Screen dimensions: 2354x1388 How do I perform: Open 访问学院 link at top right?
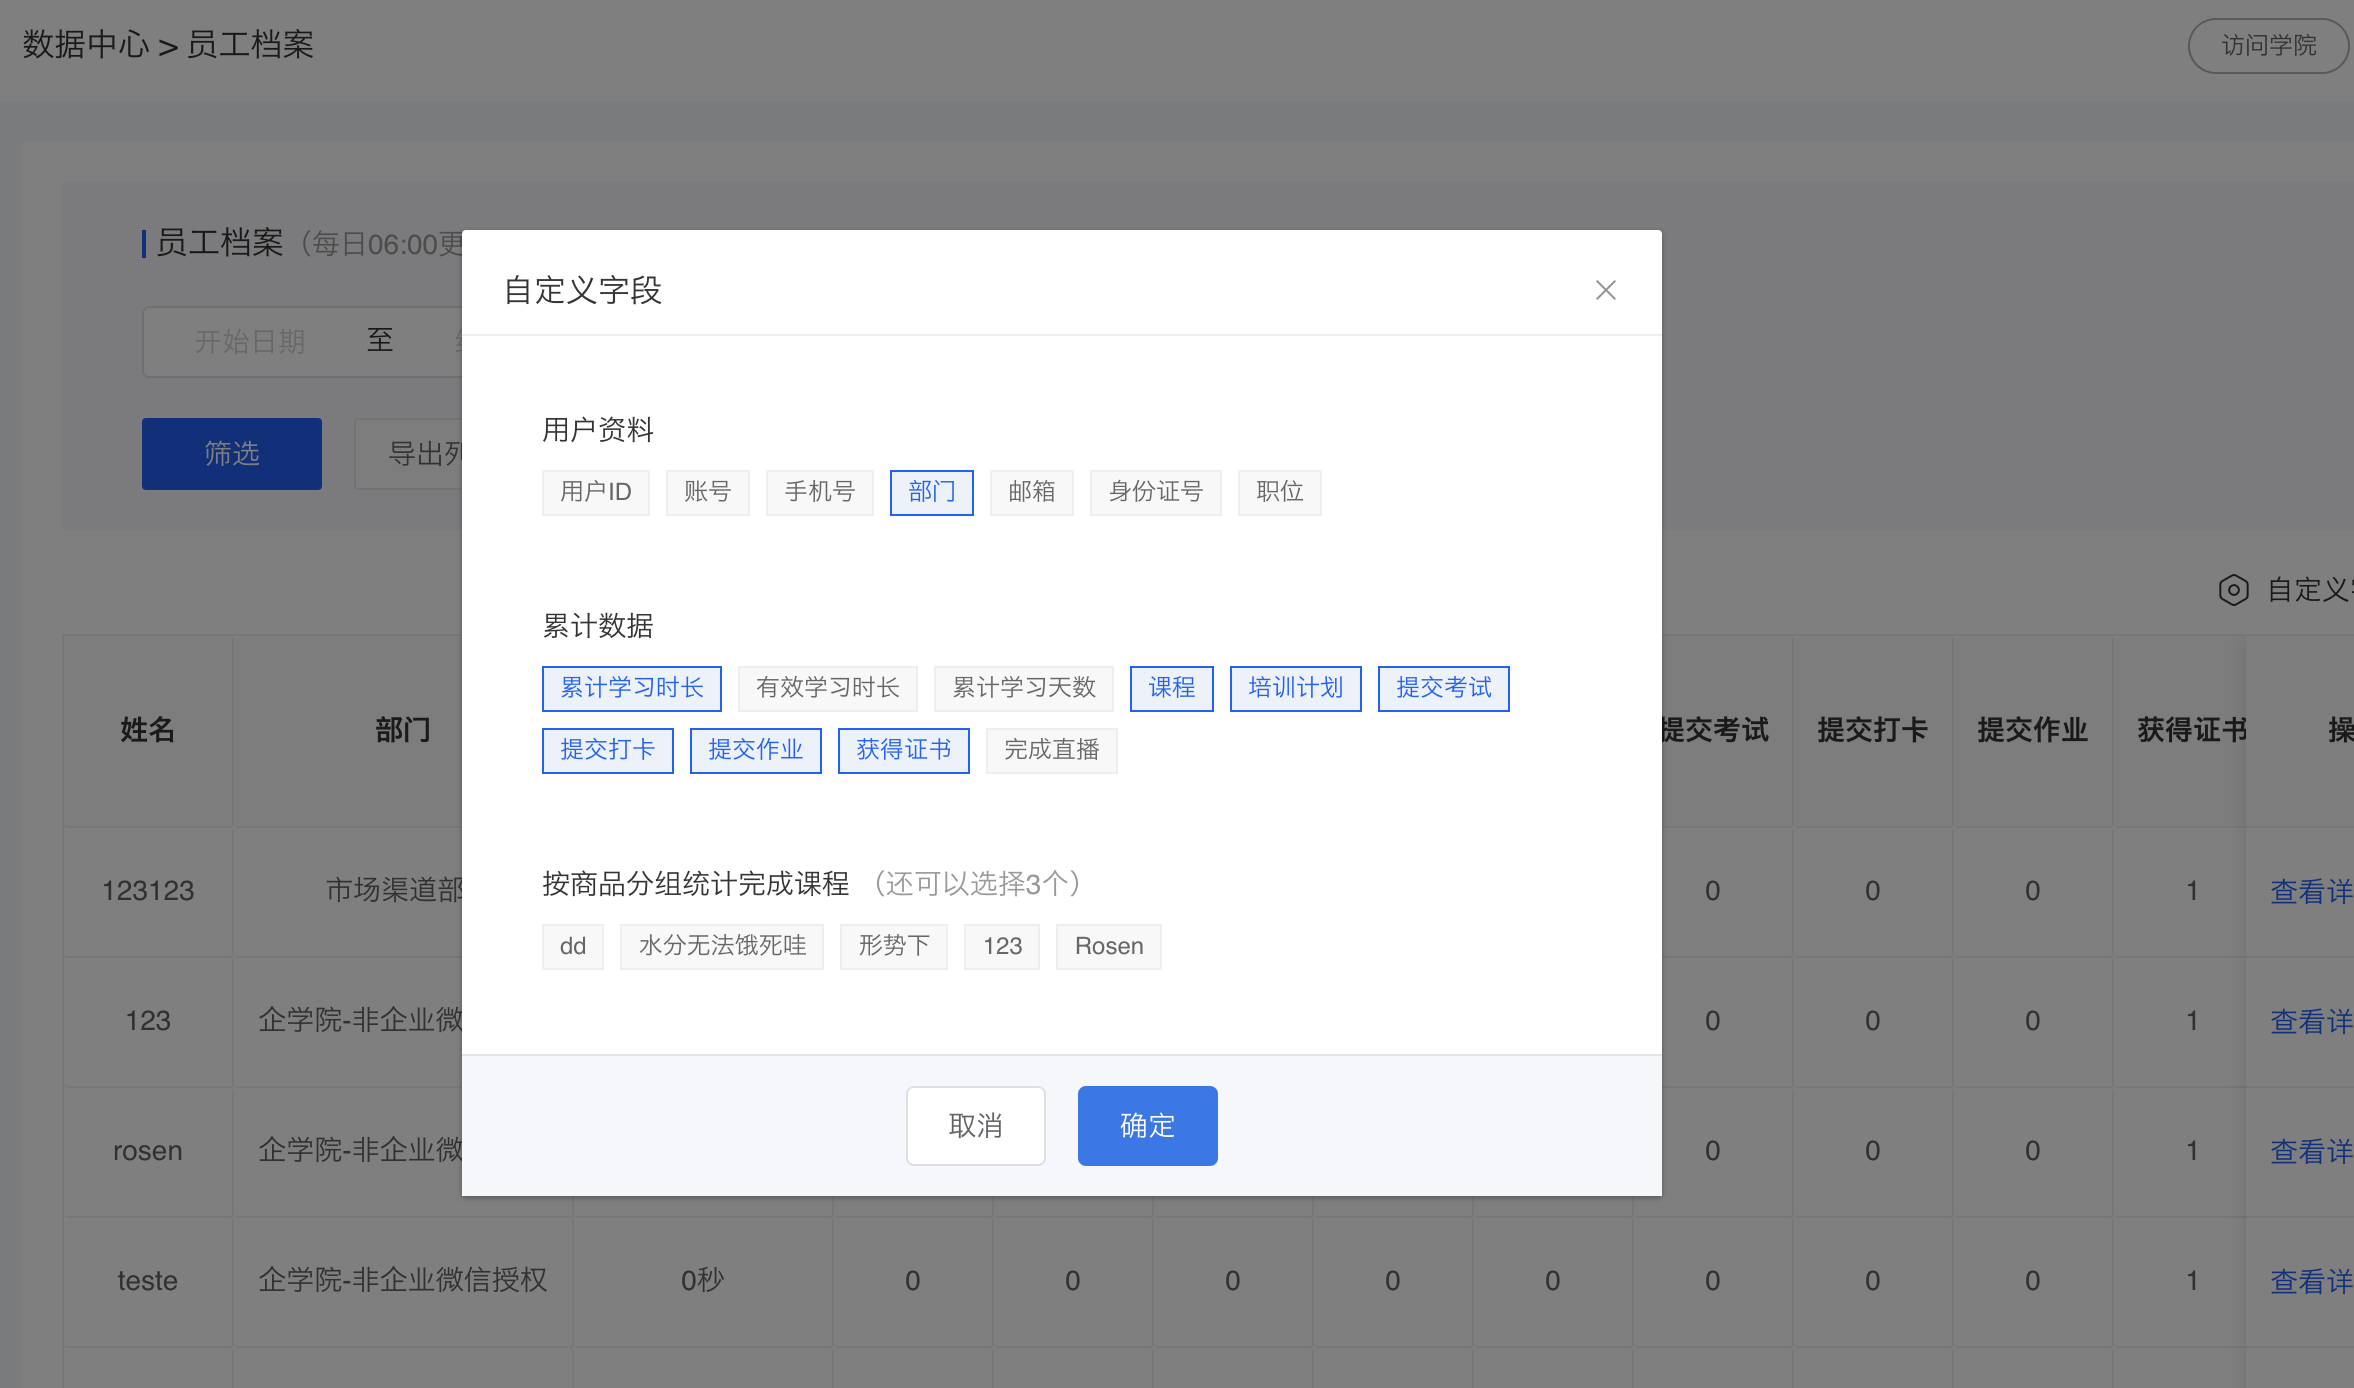2268,46
